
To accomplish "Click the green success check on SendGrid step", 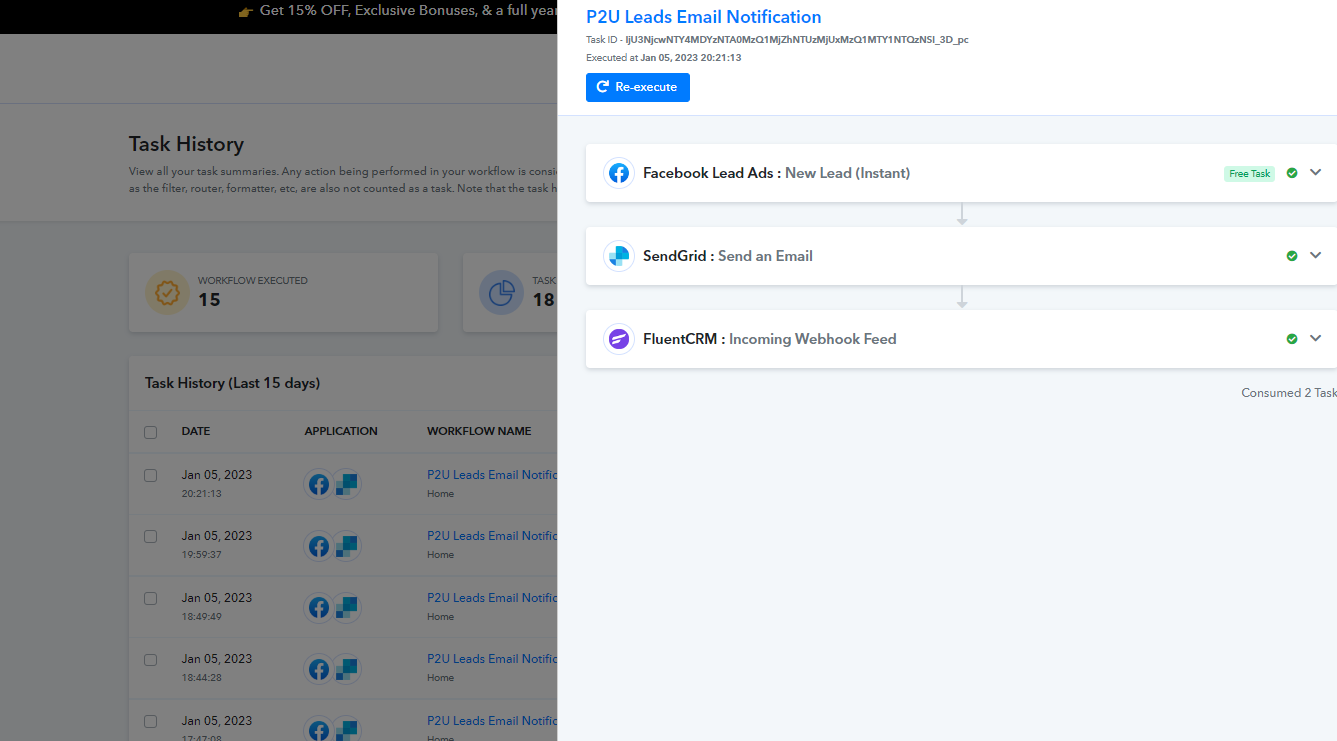I will tap(1292, 256).
